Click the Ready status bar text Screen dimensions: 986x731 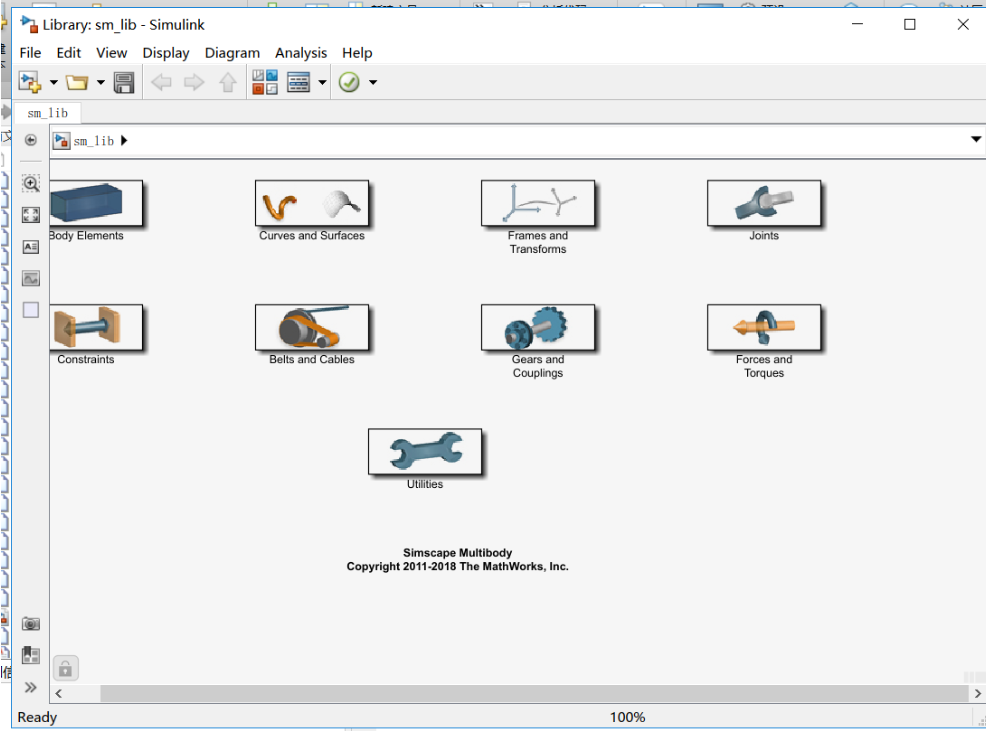(x=37, y=717)
